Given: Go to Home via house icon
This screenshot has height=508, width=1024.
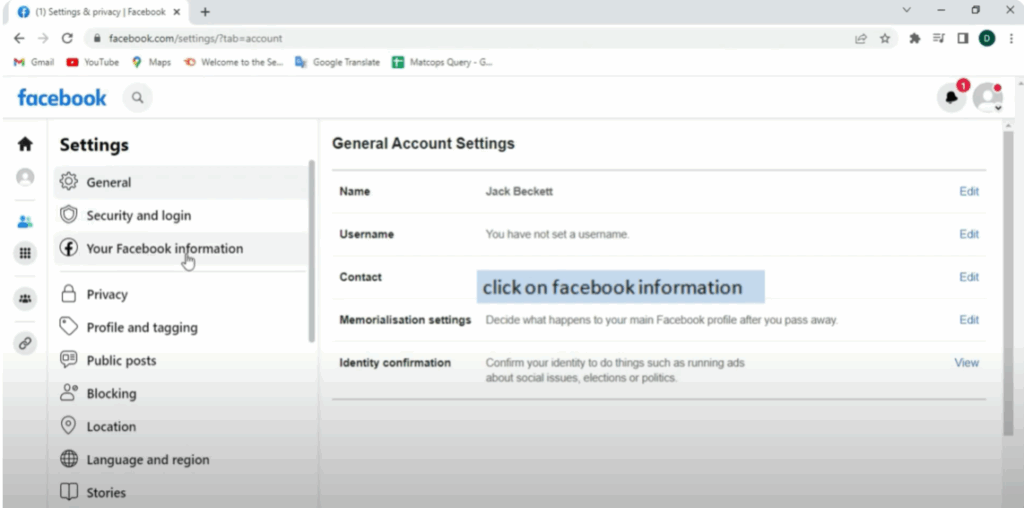Looking at the screenshot, I should tap(25, 144).
